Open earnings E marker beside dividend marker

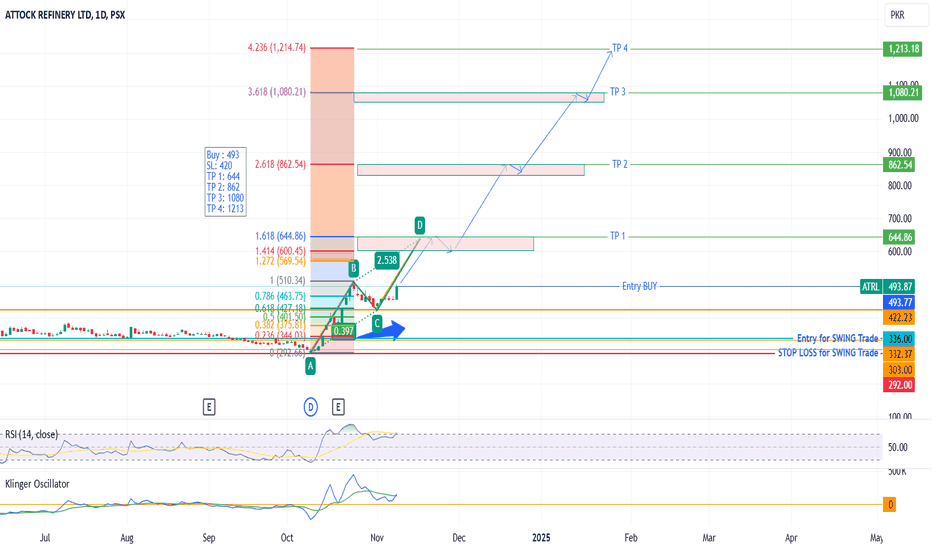coord(338,407)
